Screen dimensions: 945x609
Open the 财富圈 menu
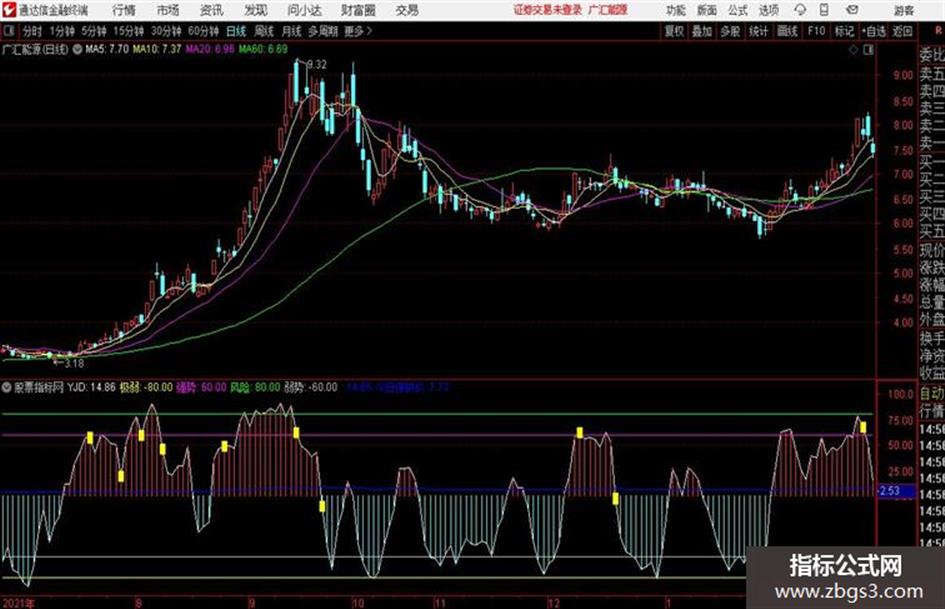359,10
